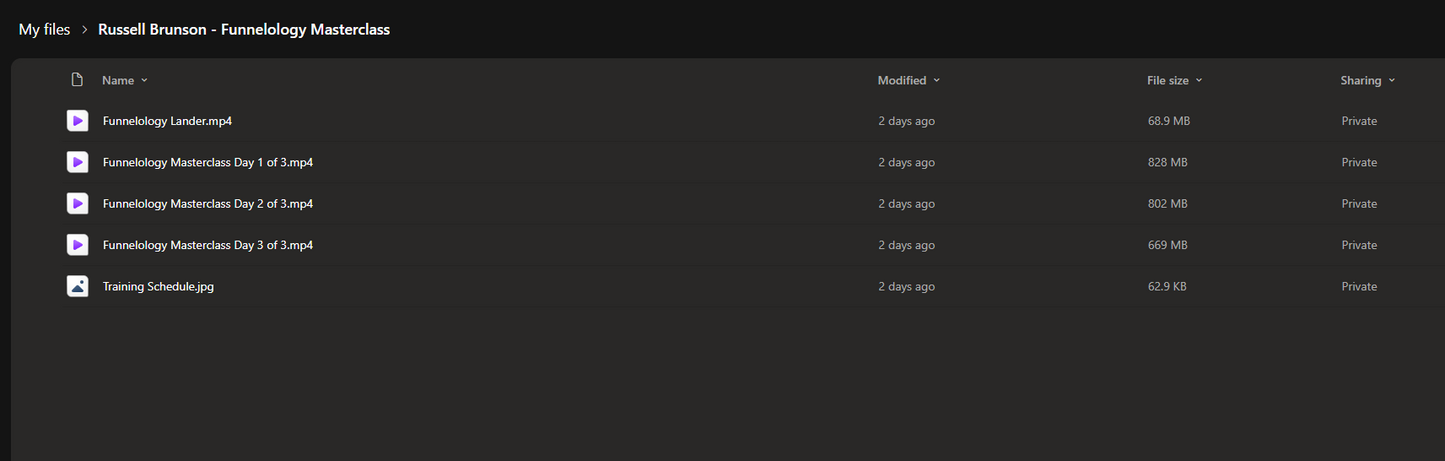This screenshot has width=1445, height=461.
Task: Click the video icon for Funnelology Lander.mp4
Action: click(77, 121)
